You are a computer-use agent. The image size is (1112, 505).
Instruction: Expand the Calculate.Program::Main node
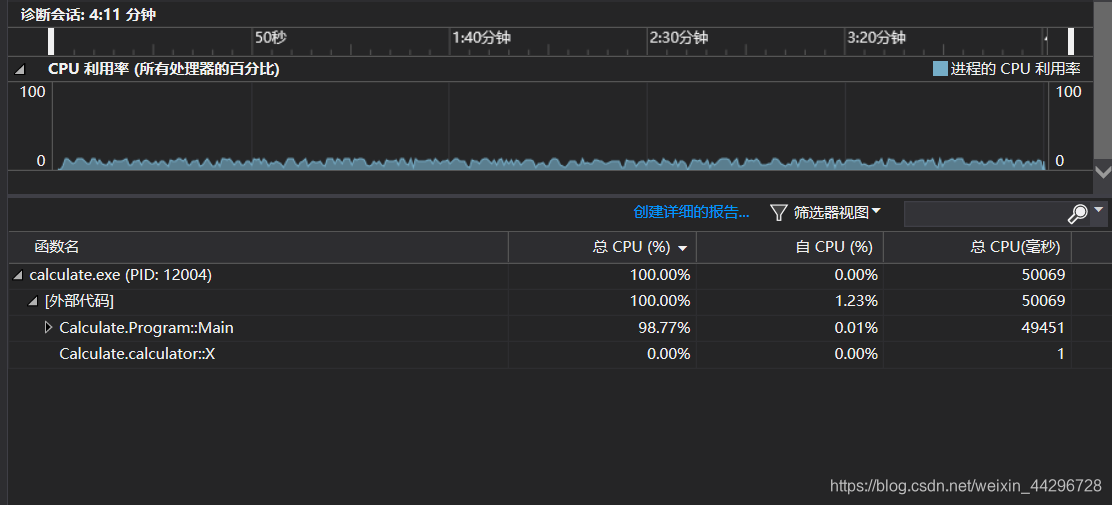click(x=48, y=328)
